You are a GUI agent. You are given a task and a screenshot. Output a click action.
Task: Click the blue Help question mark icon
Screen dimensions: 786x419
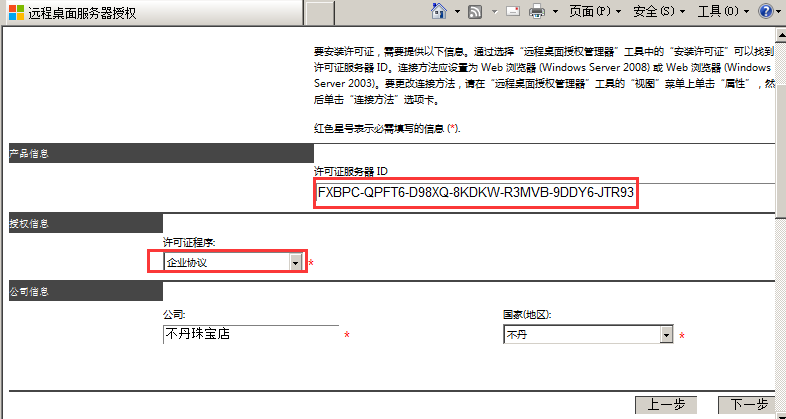click(x=765, y=12)
